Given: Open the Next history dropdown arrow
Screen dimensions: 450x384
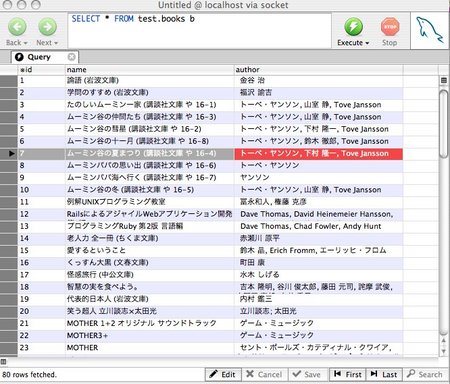Looking at the screenshot, I should 56,43.
